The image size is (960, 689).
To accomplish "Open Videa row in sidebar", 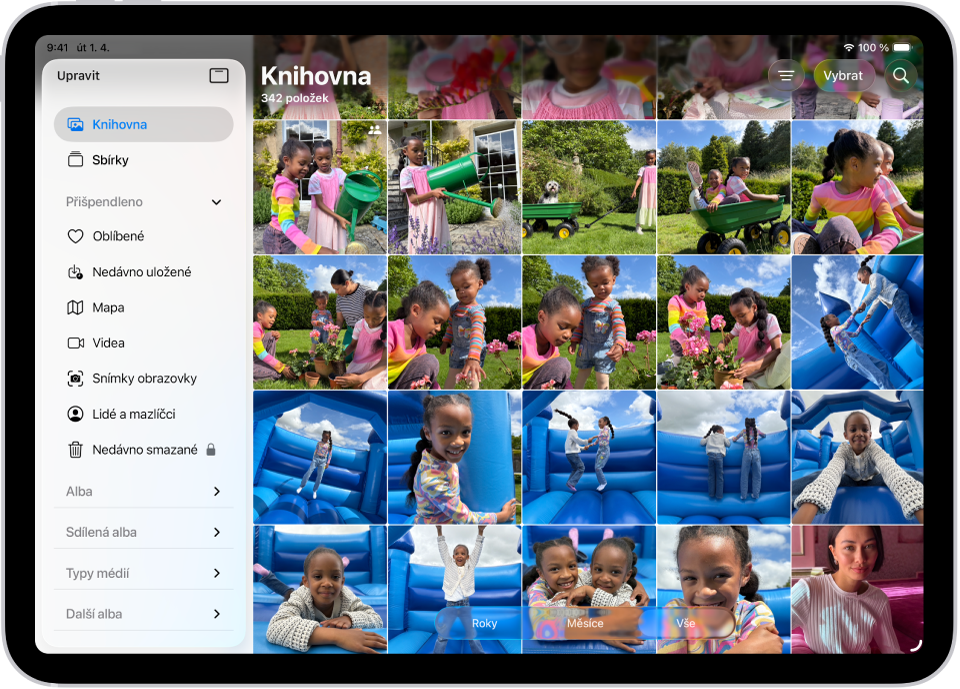I will click(143, 343).
